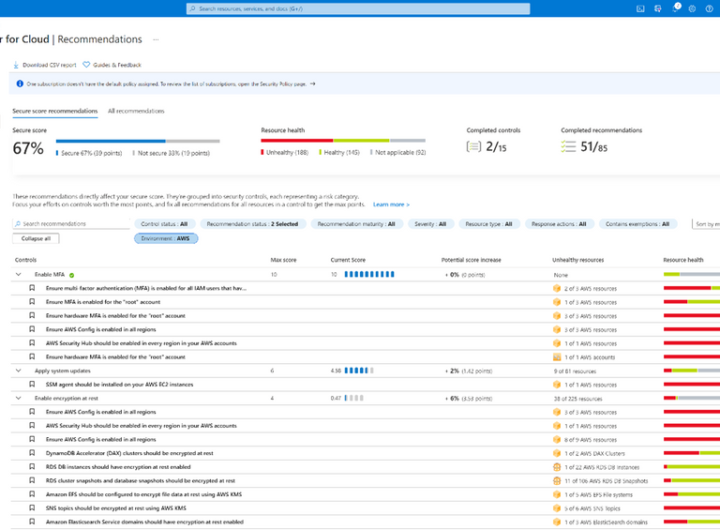The height and width of the screenshot is (530, 720).
Task: Bookmark RDS cluster snapshots recommendation
Action: pyautogui.click(x=32, y=480)
